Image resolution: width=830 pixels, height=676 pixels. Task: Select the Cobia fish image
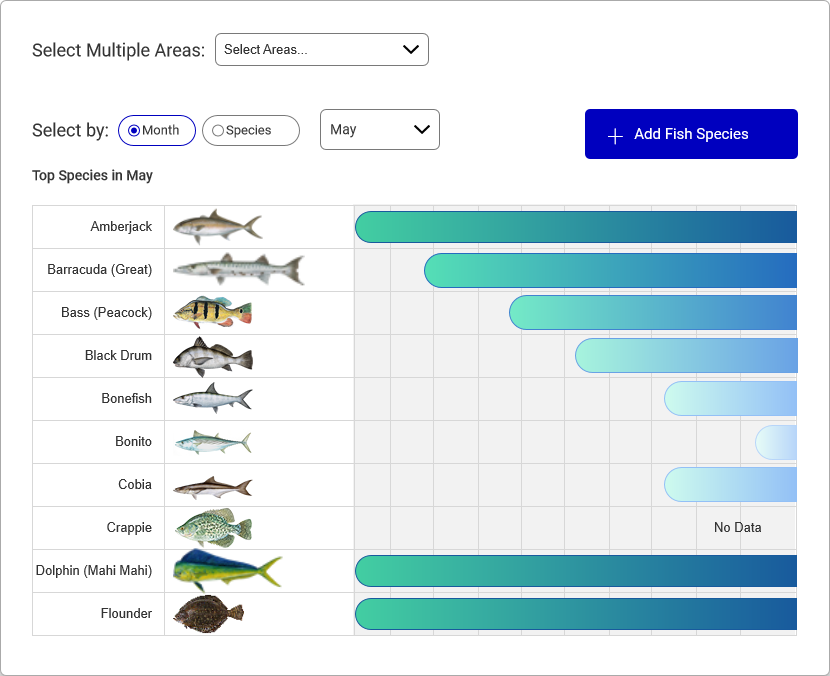[212, 484]
